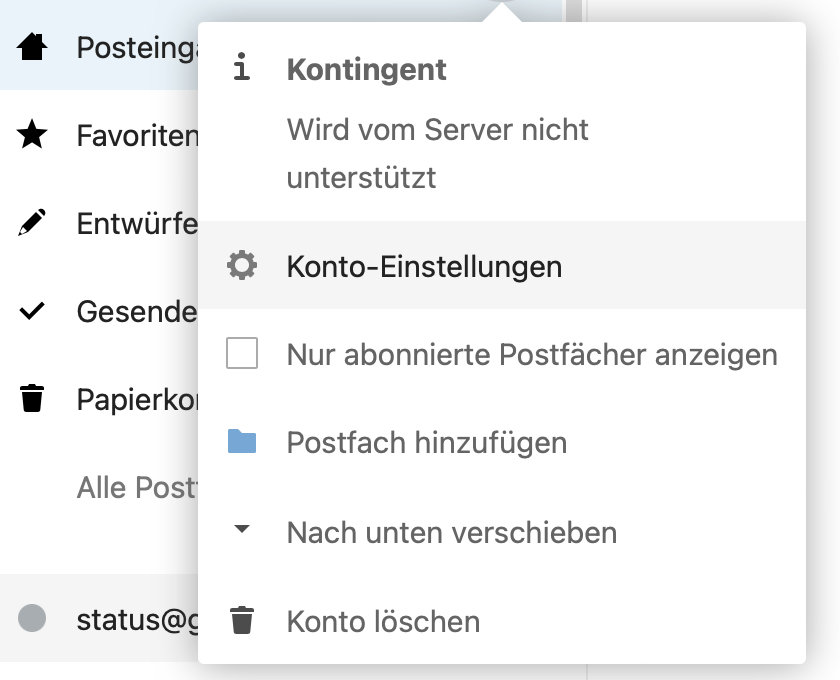
Task: Click the pencil icon for Entwürfe
Action: pos(32,222)
